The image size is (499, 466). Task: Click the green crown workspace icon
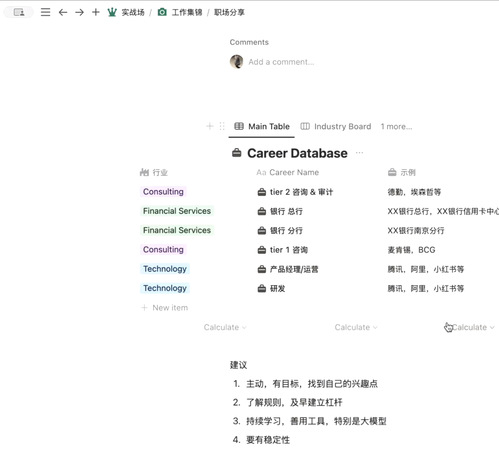(x=112, y=12)
